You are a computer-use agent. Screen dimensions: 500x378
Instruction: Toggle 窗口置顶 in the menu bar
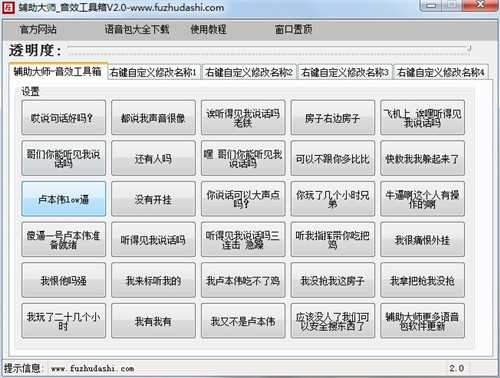click(293, 30)
